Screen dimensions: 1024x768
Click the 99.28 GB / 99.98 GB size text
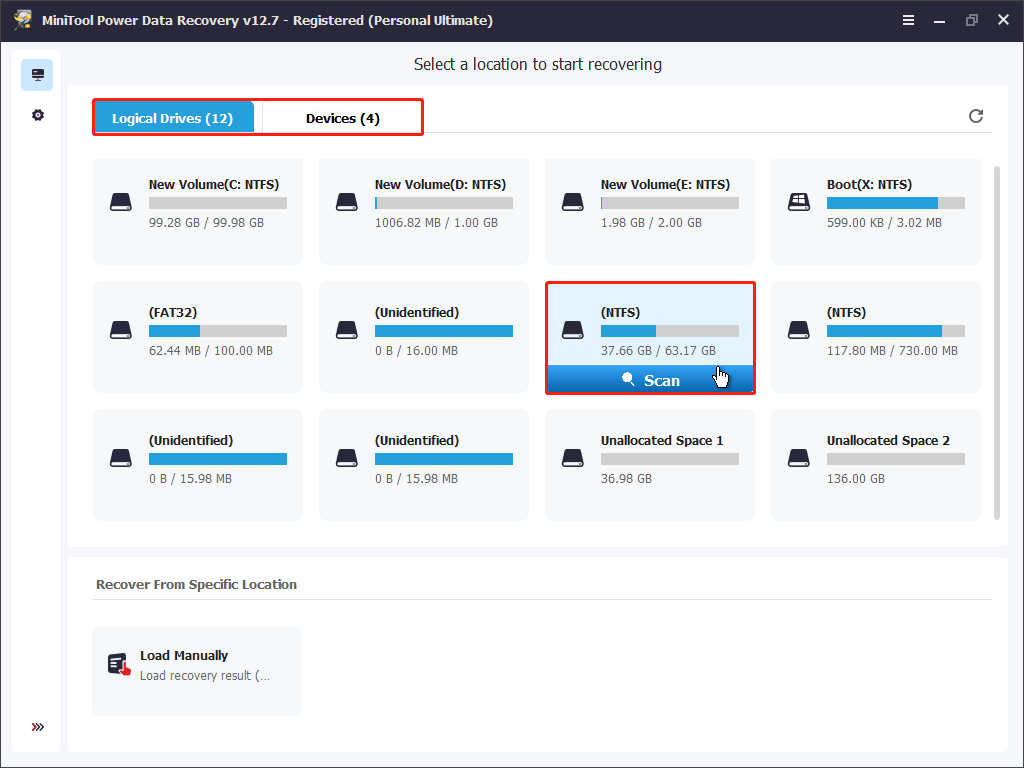coord(206,223)
